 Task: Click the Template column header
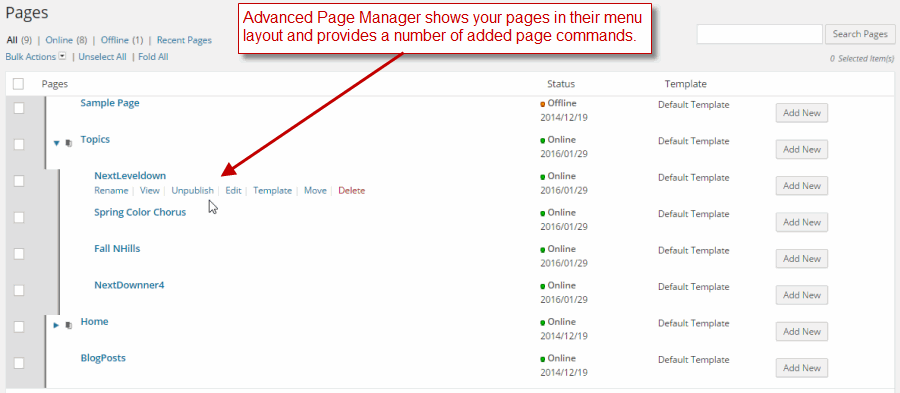pyautogui.click(x=685, y=84)
